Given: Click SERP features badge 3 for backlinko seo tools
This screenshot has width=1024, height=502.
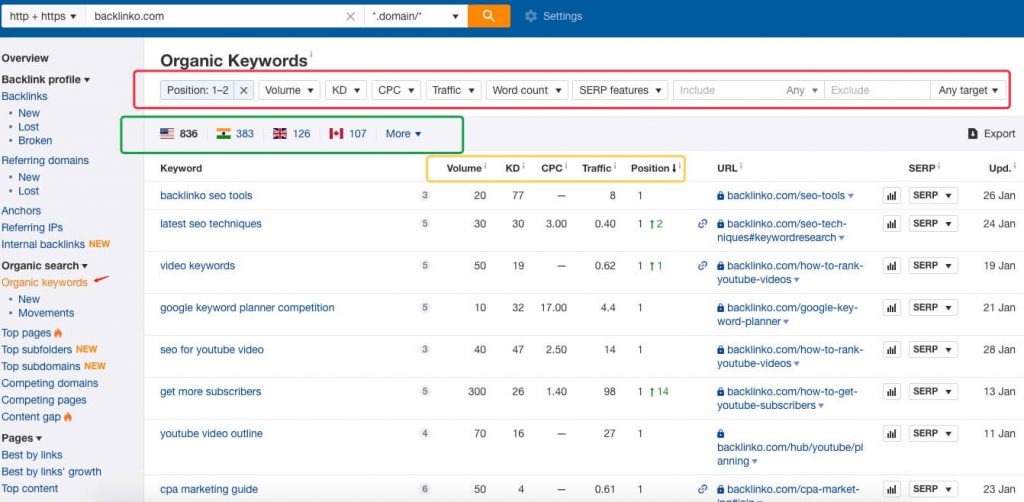Looking at the screenshot, I should [x=425, y=195].
